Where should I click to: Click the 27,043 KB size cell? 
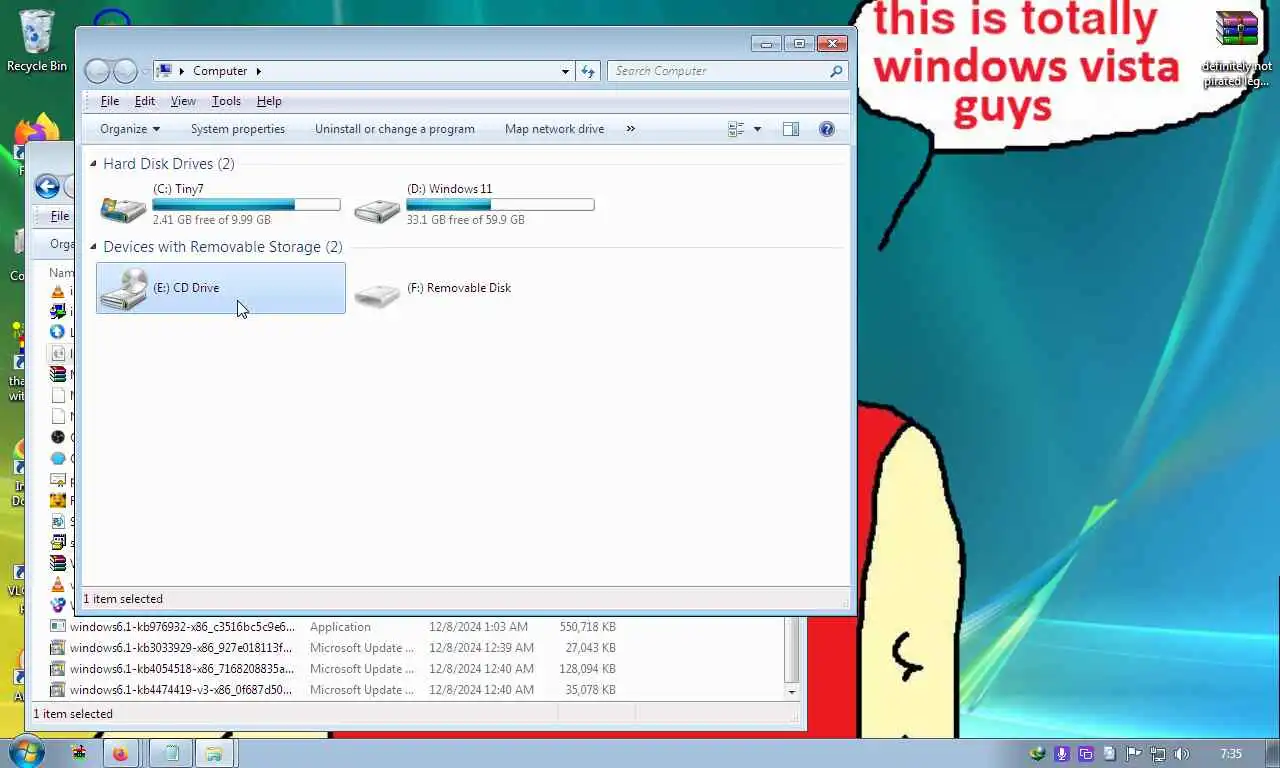point(591,648)
